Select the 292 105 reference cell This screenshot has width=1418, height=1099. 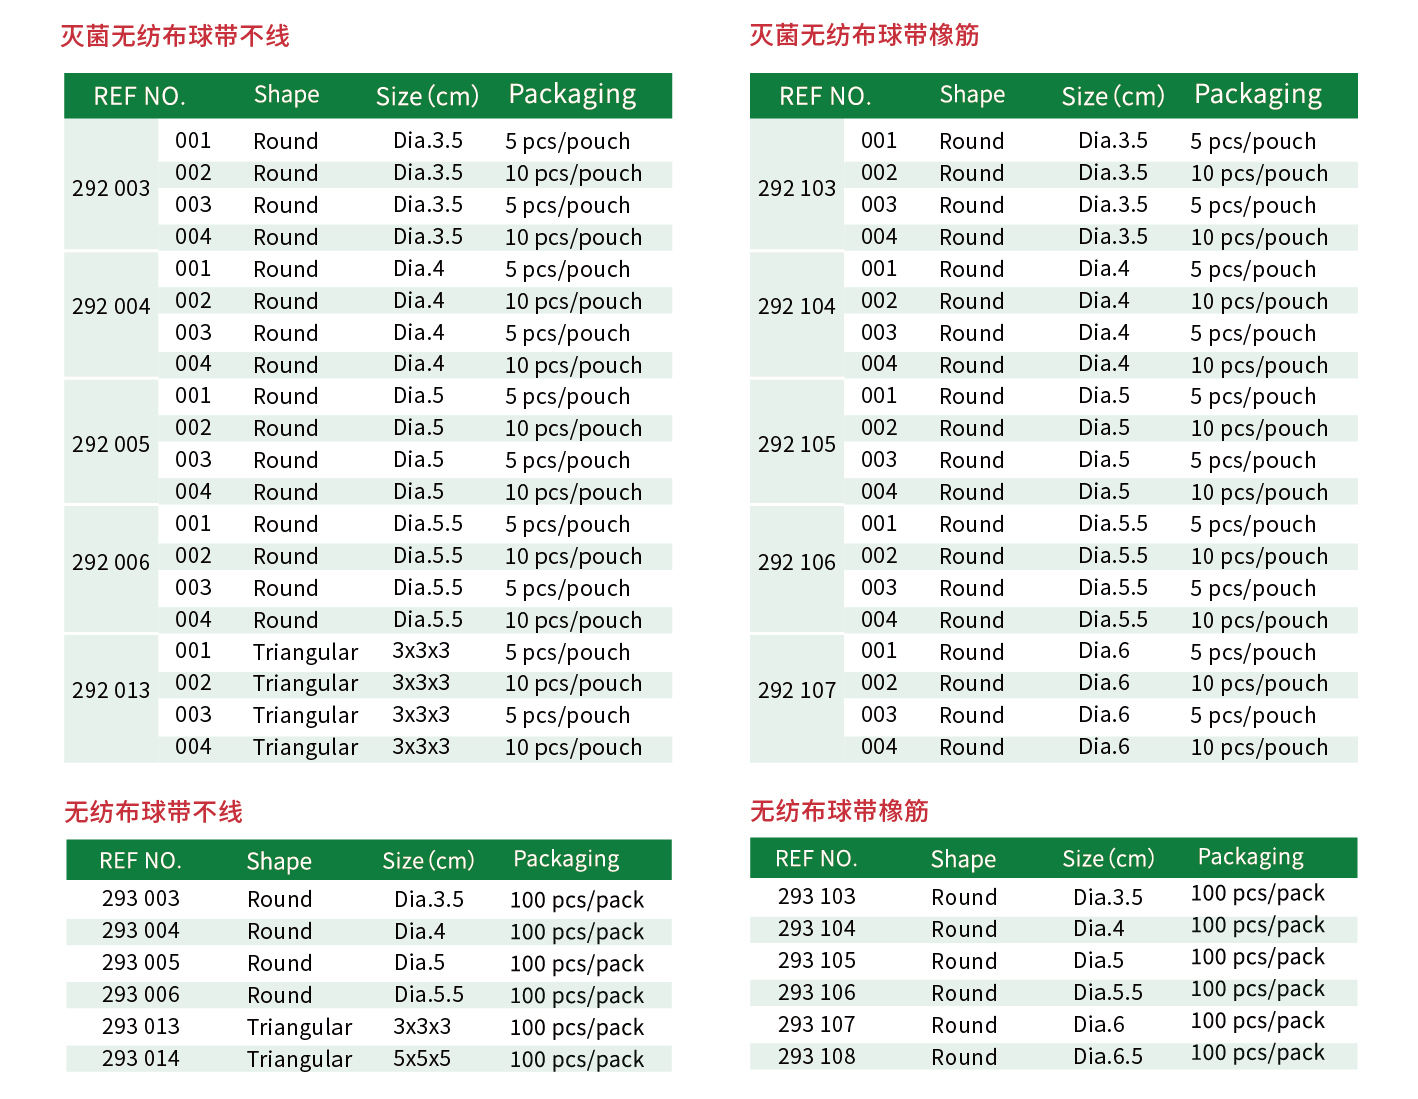(x=796, y=444)
